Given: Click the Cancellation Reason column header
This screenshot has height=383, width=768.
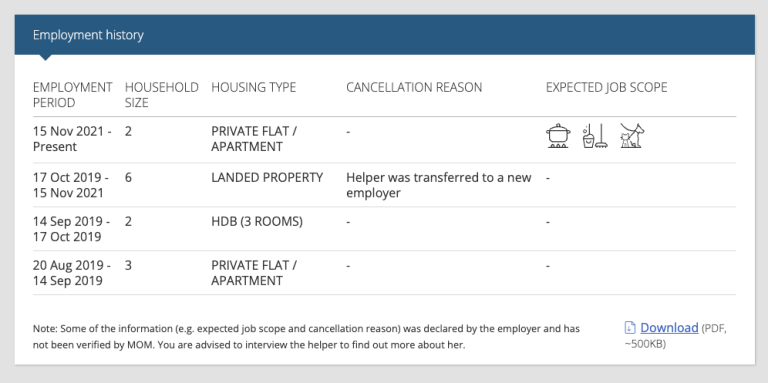Looking at the screenshot, I should [414, 88].
